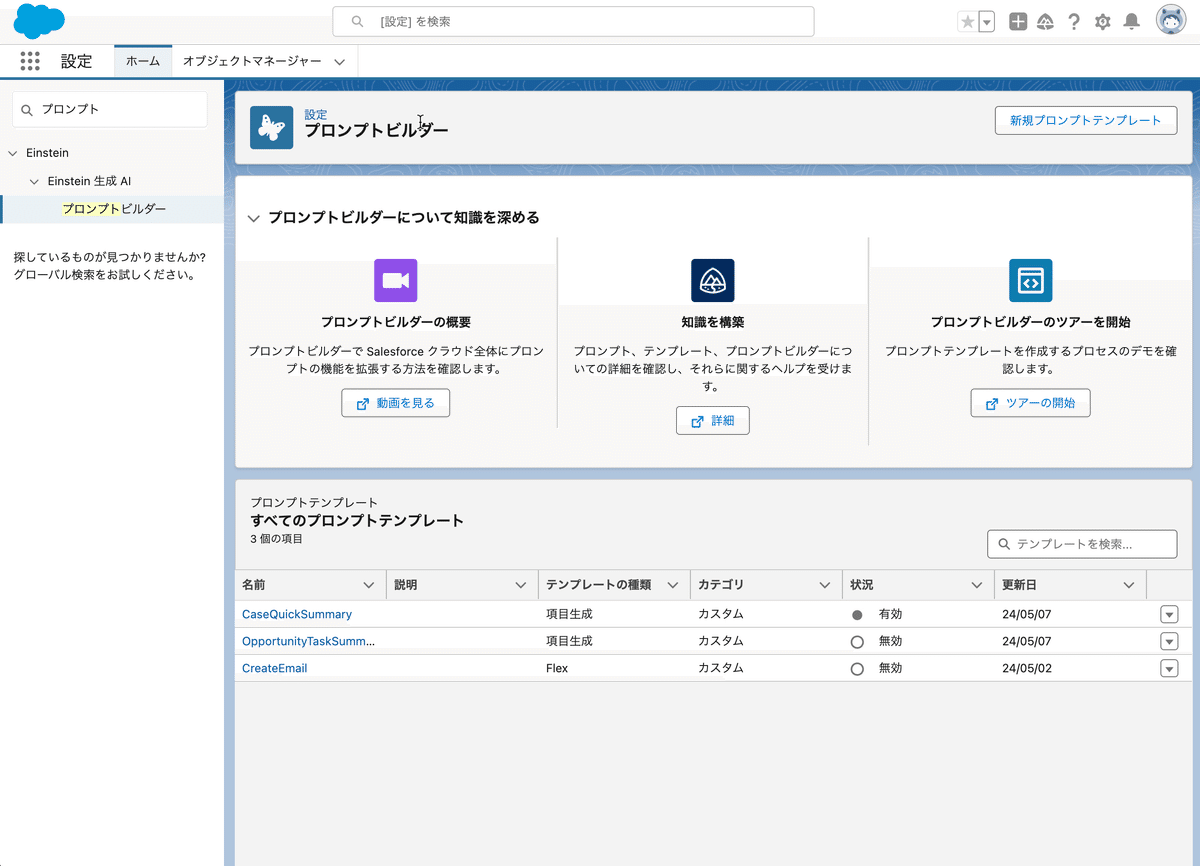Image resolution: width=1200 pixels, height=866 pixels.
Task: Open the 更新日 column menu chevron
Action: coord(1128,585)
